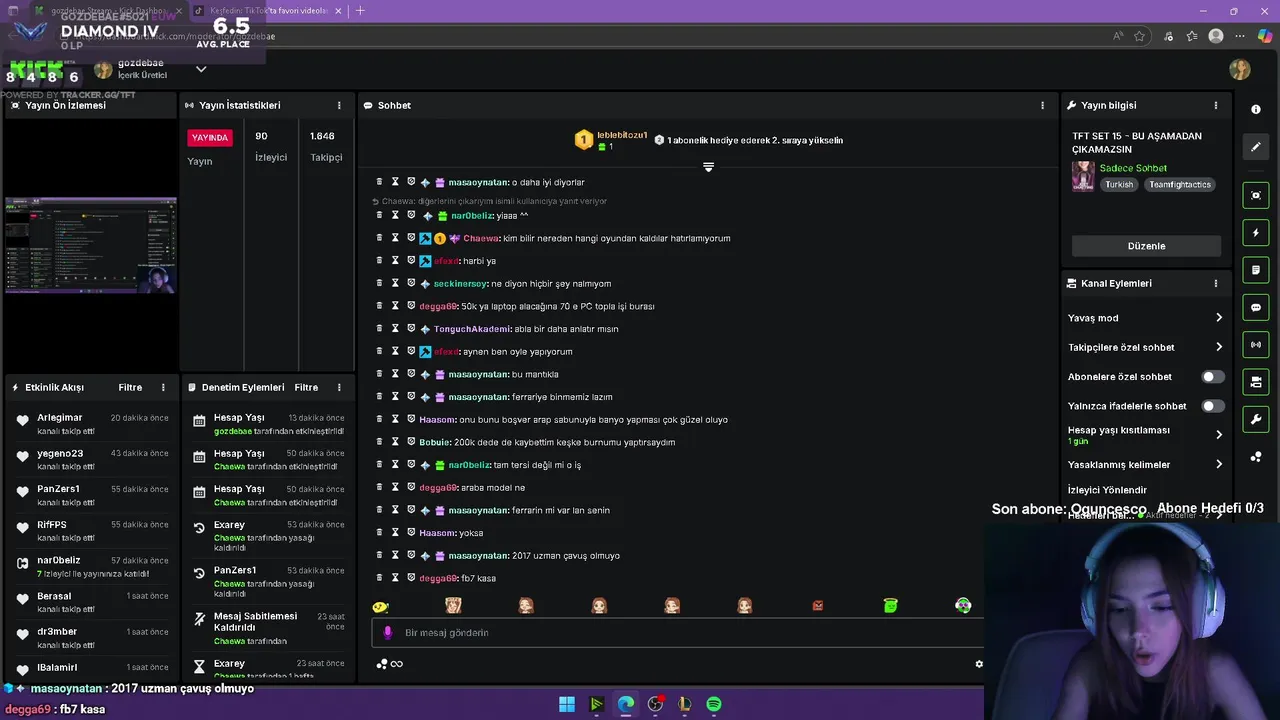Screen dimensions: 1280x720
Task: Toggle the lightning activity feed sidebar icon
Action: coord(1256,233)
